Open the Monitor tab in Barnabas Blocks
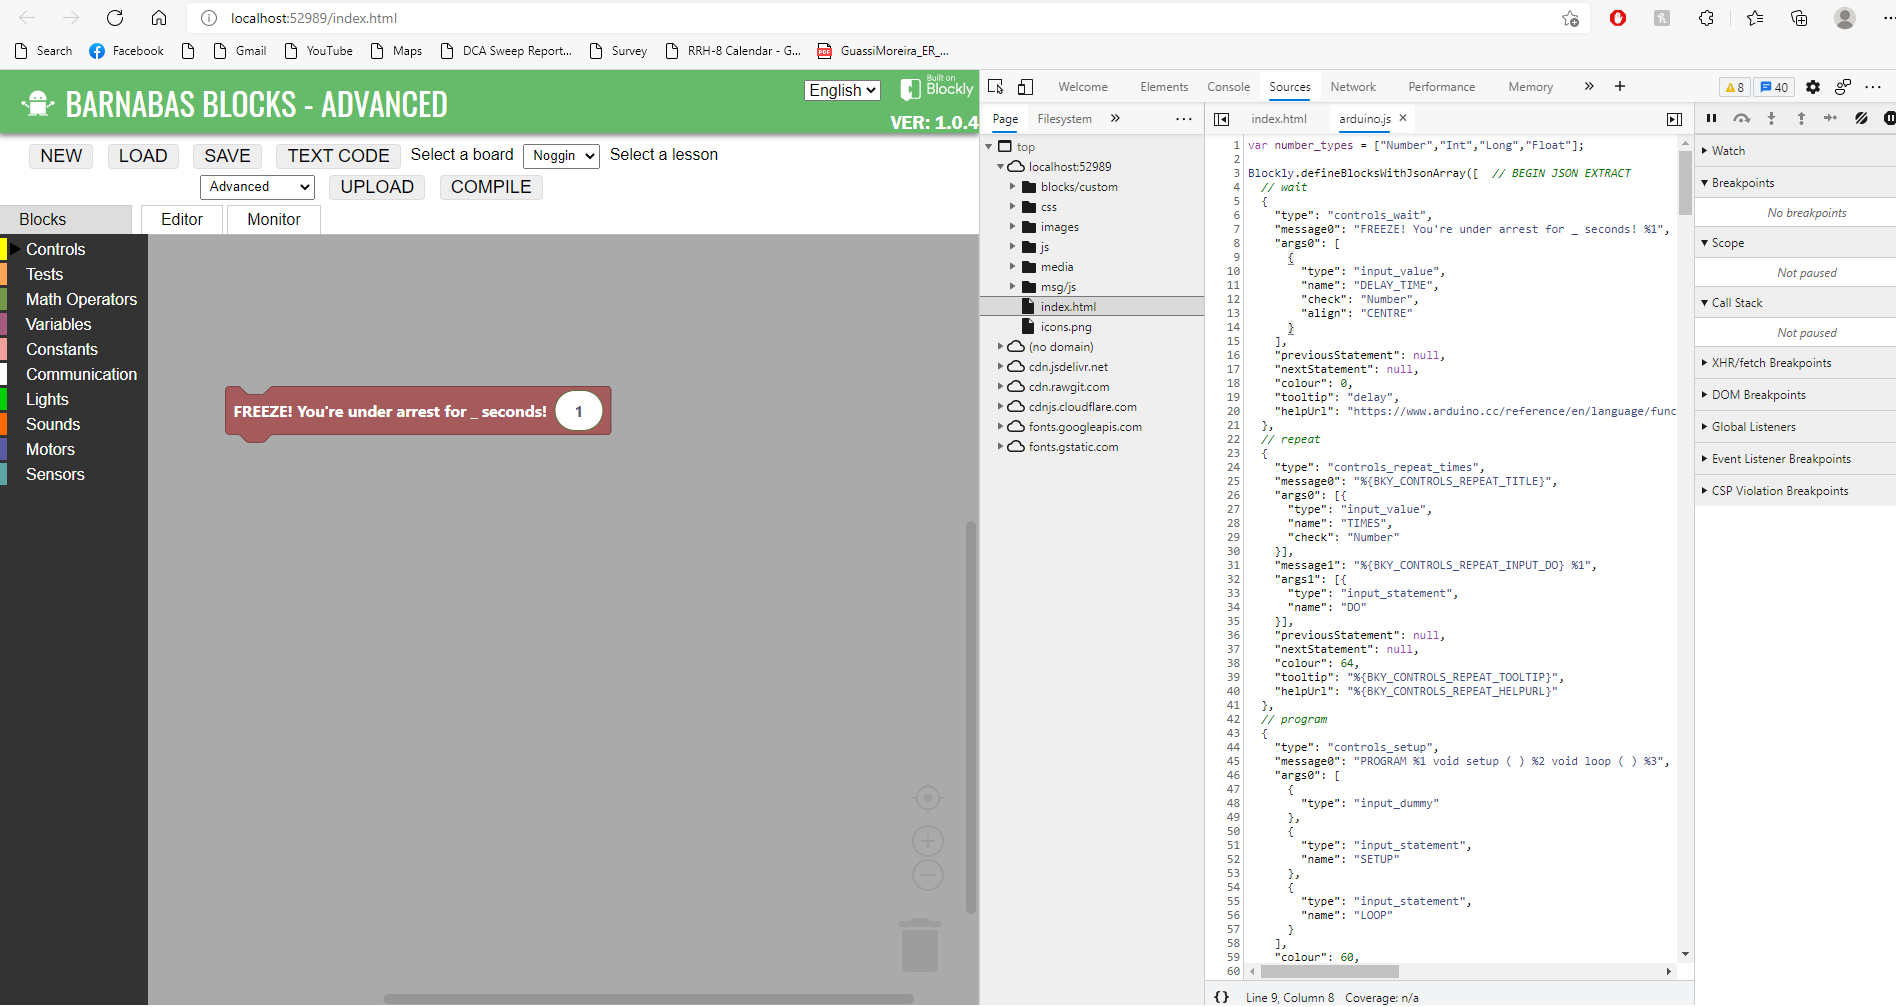 (274, 220)
